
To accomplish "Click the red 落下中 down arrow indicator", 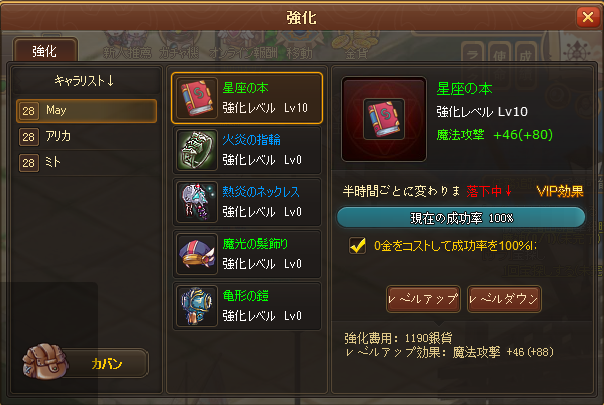I will tap(508, 190).
